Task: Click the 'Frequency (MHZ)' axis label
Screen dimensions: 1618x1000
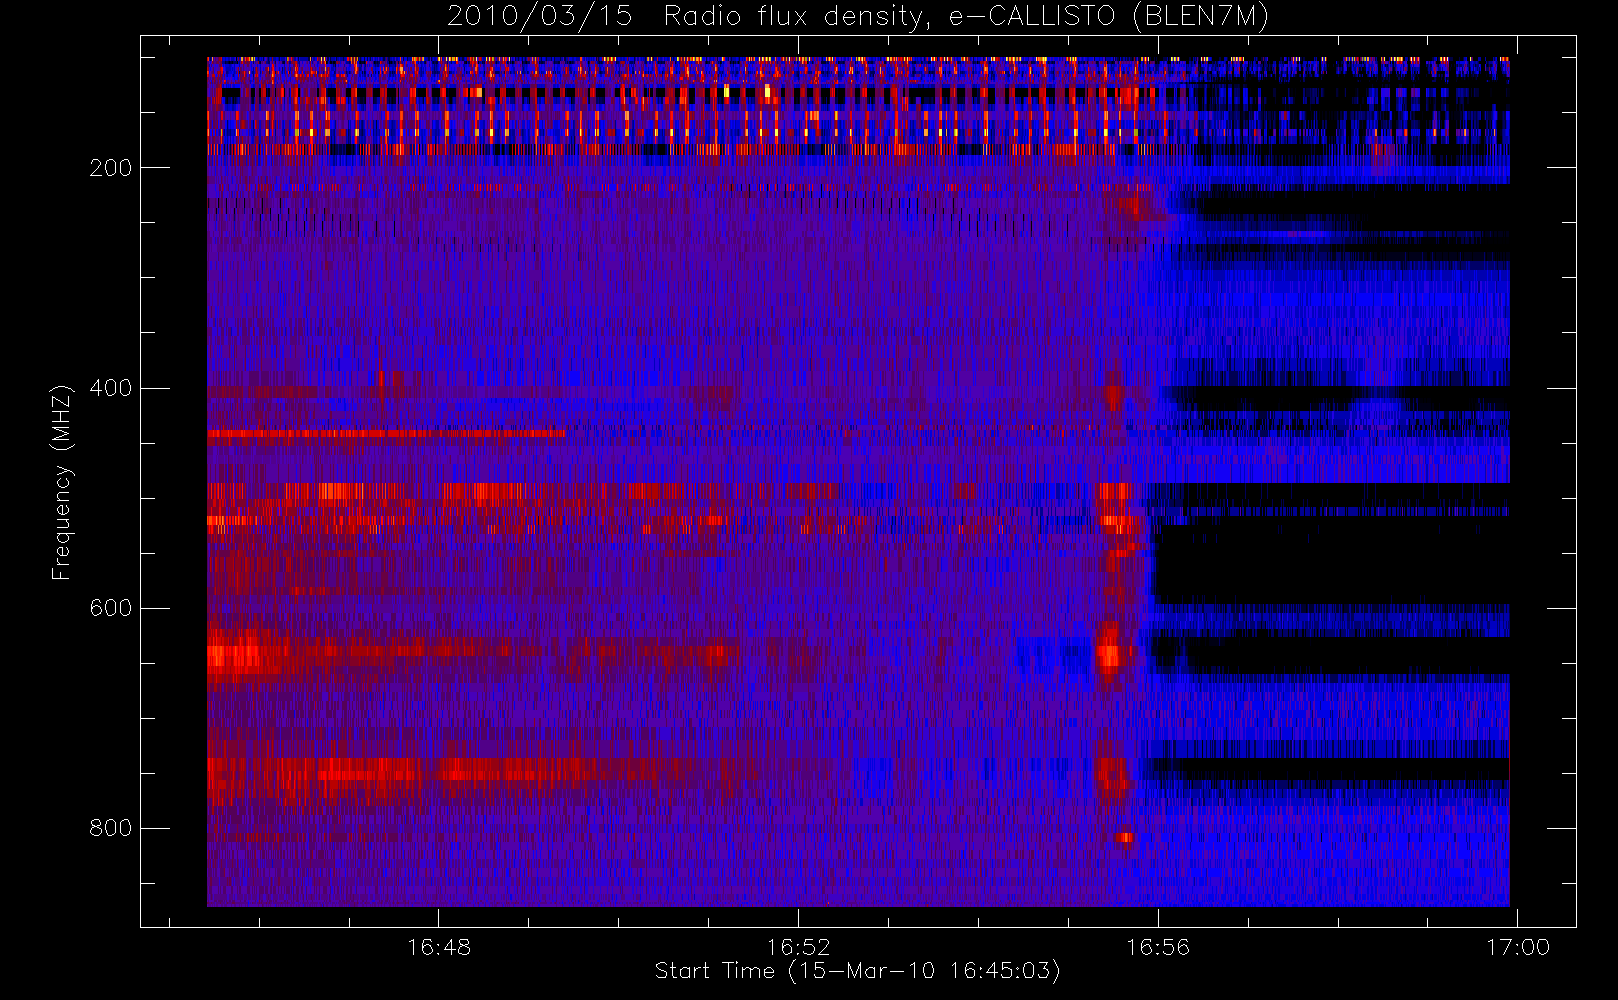Action: point(62,482)
